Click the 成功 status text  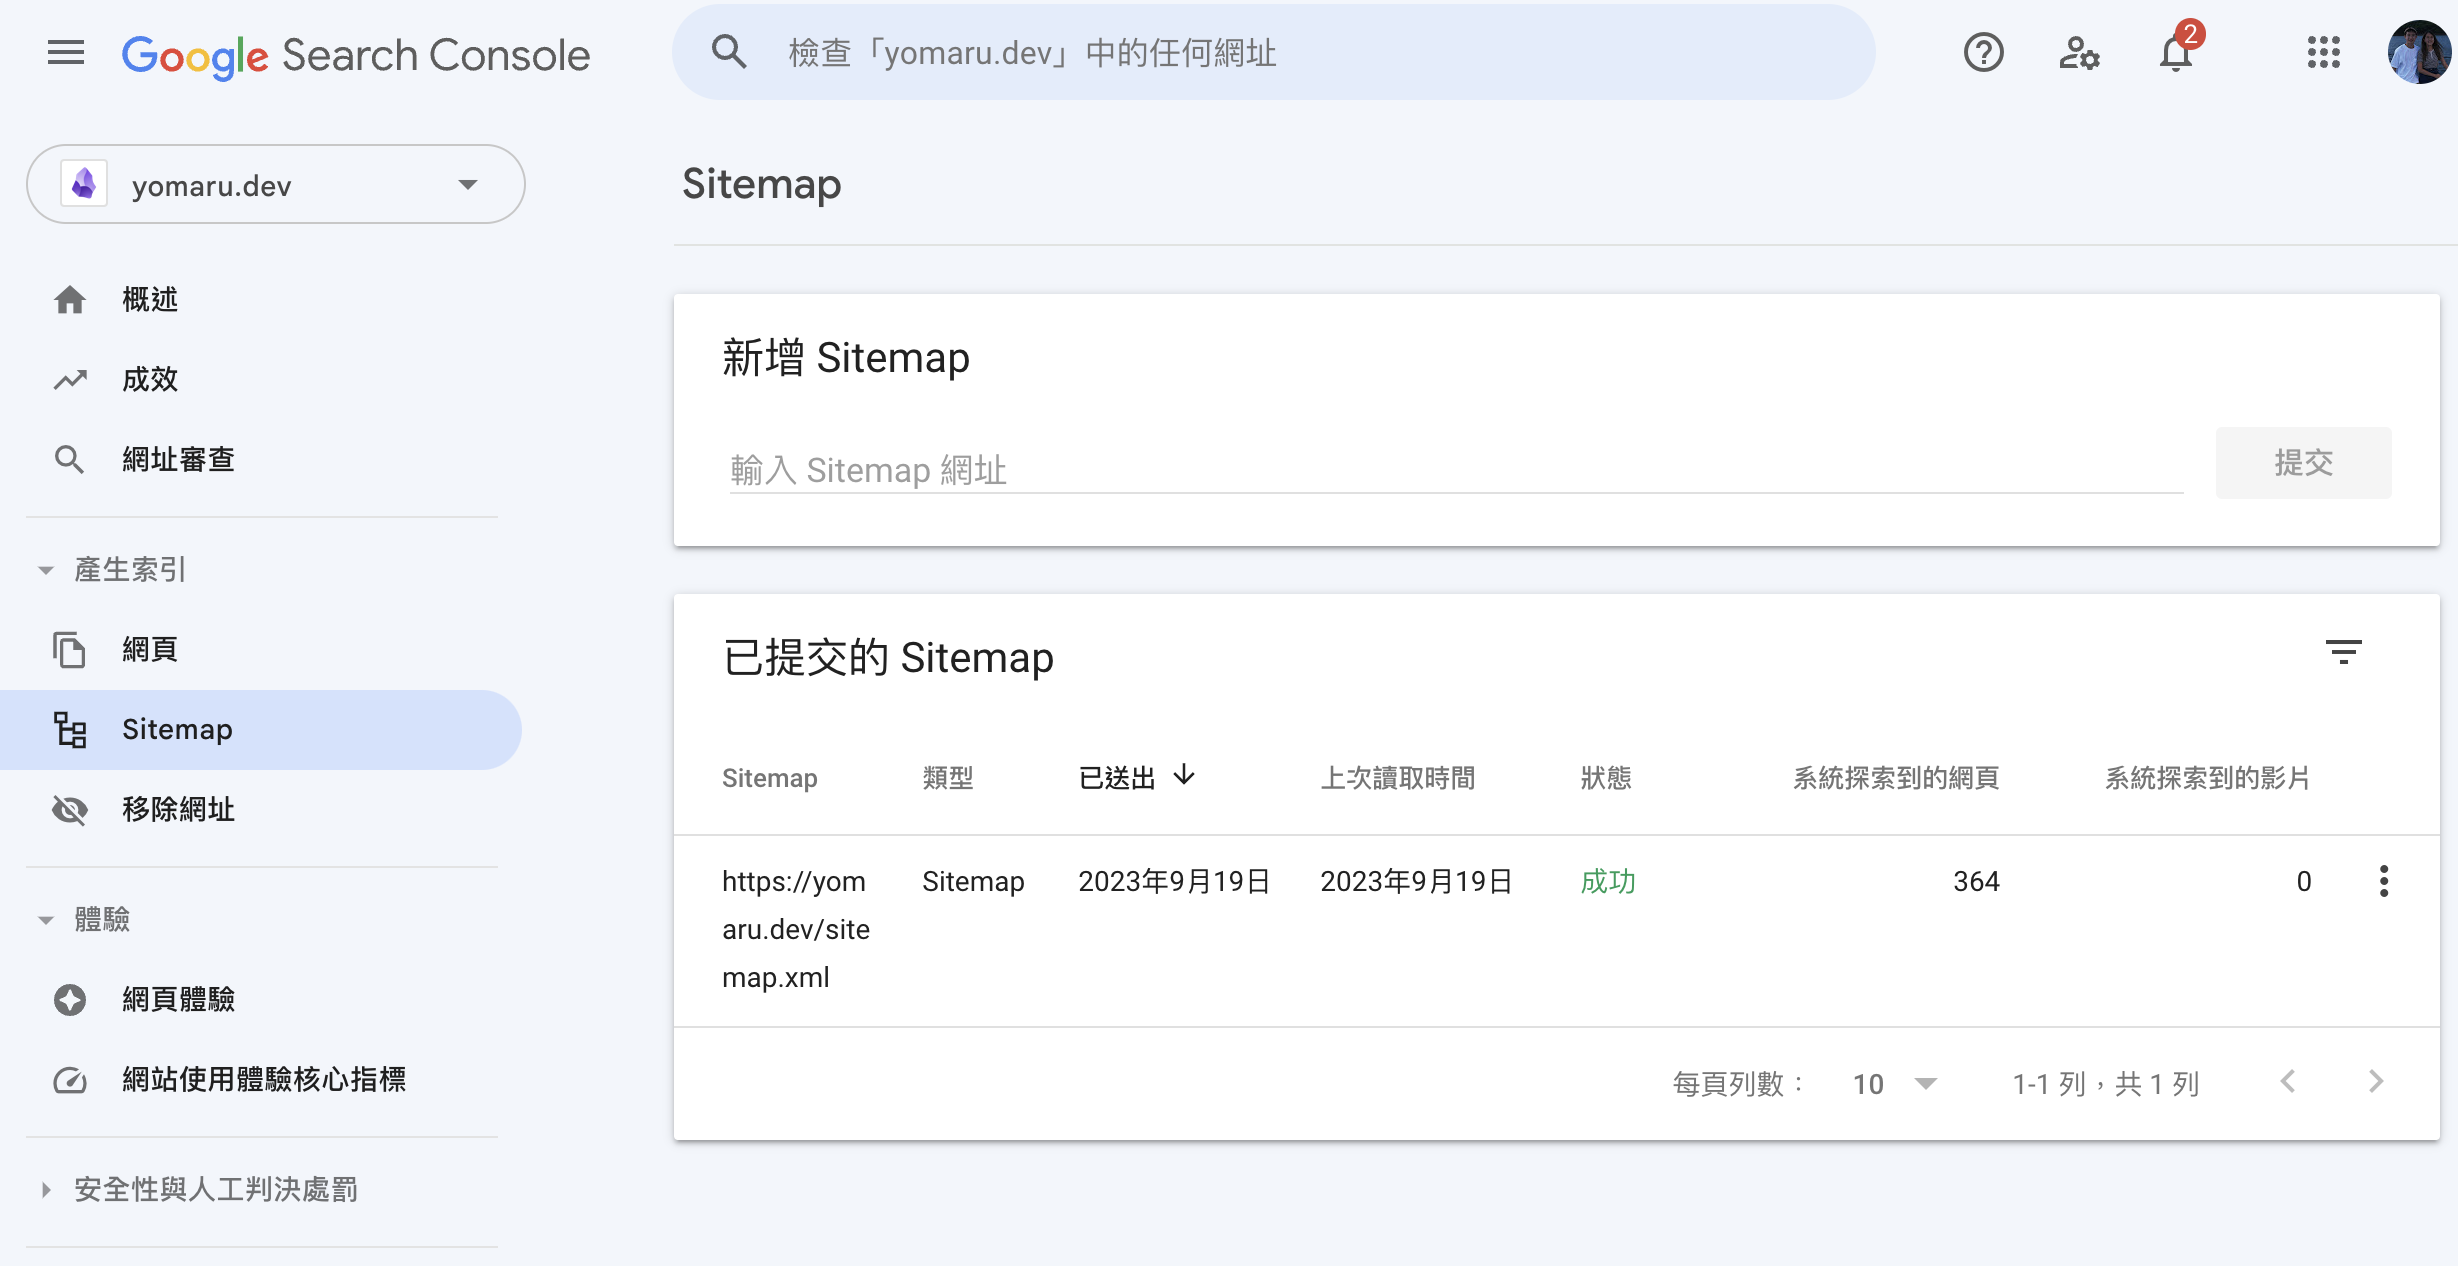click(1608, 881)
